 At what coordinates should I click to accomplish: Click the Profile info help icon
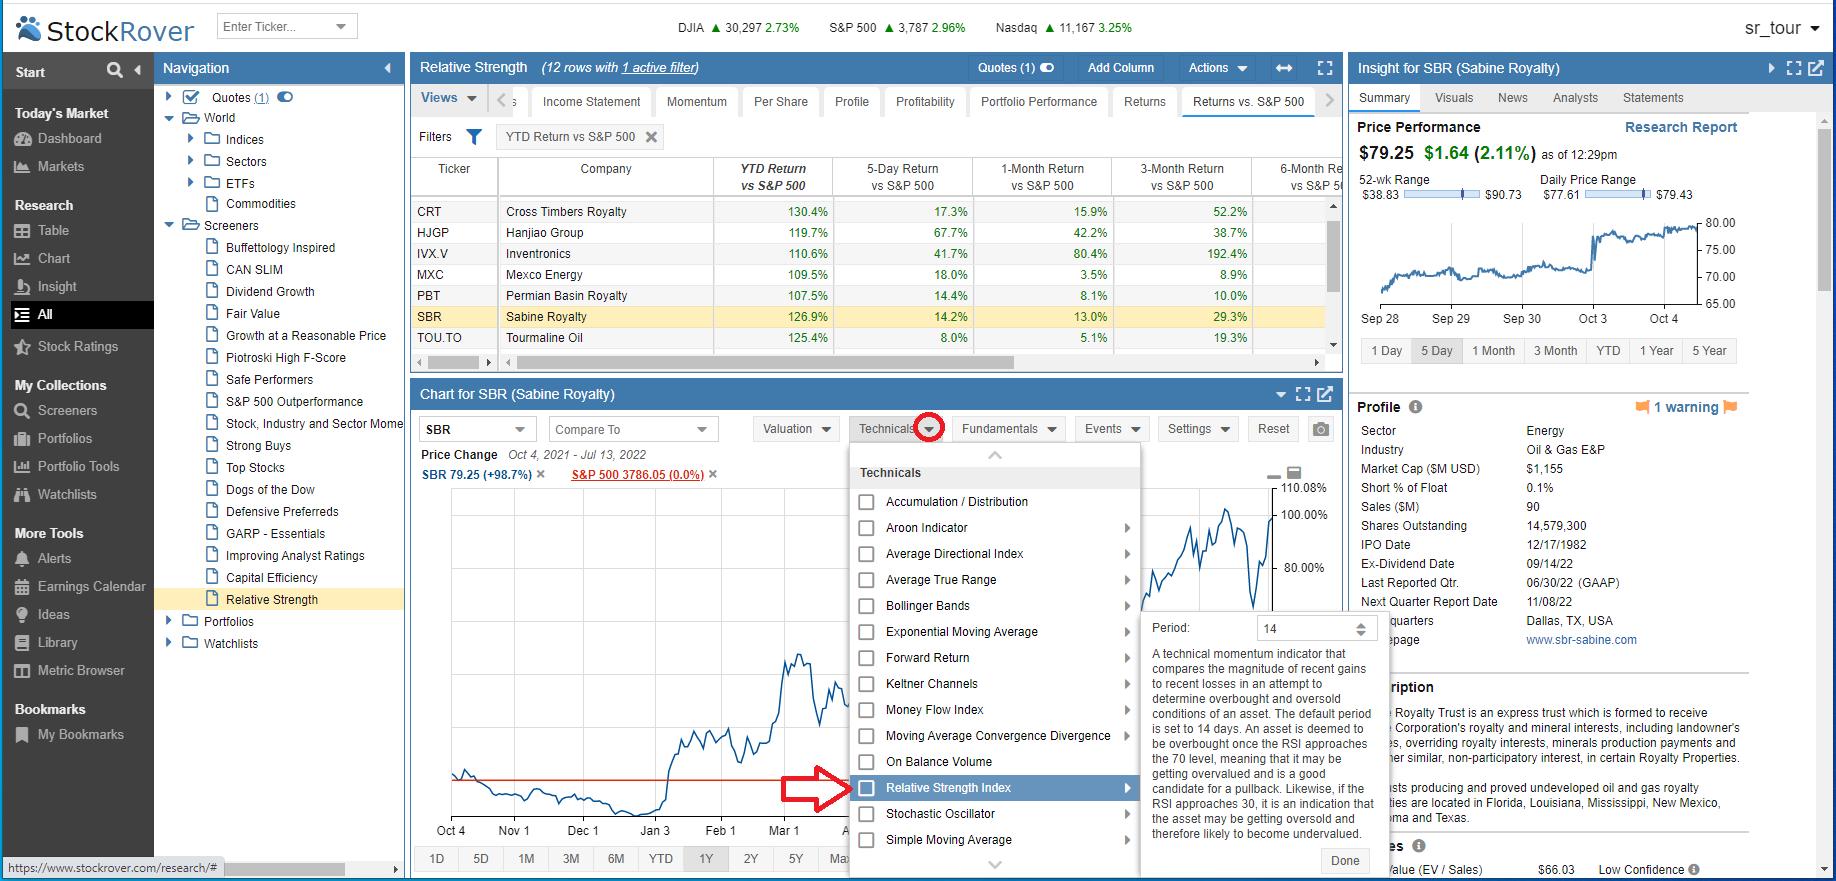pyautogui.click(x=1416, y=407)
